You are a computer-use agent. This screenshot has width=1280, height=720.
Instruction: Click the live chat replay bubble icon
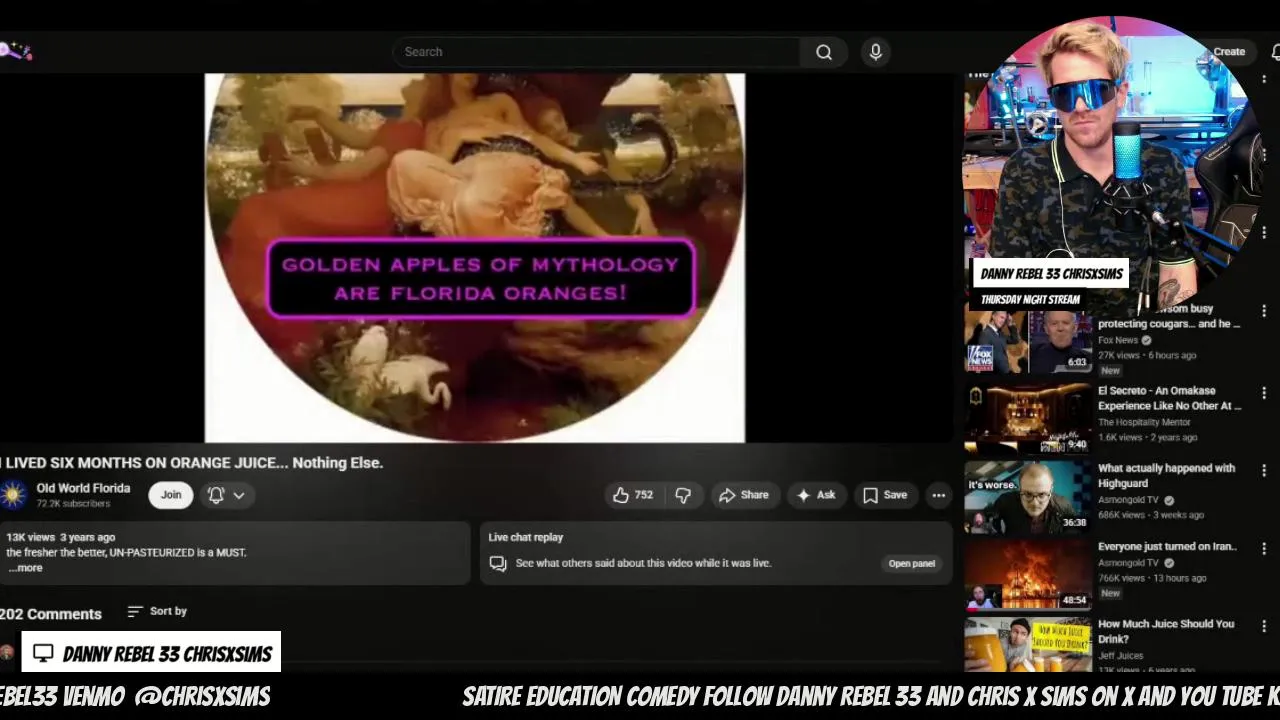(497, 563)
